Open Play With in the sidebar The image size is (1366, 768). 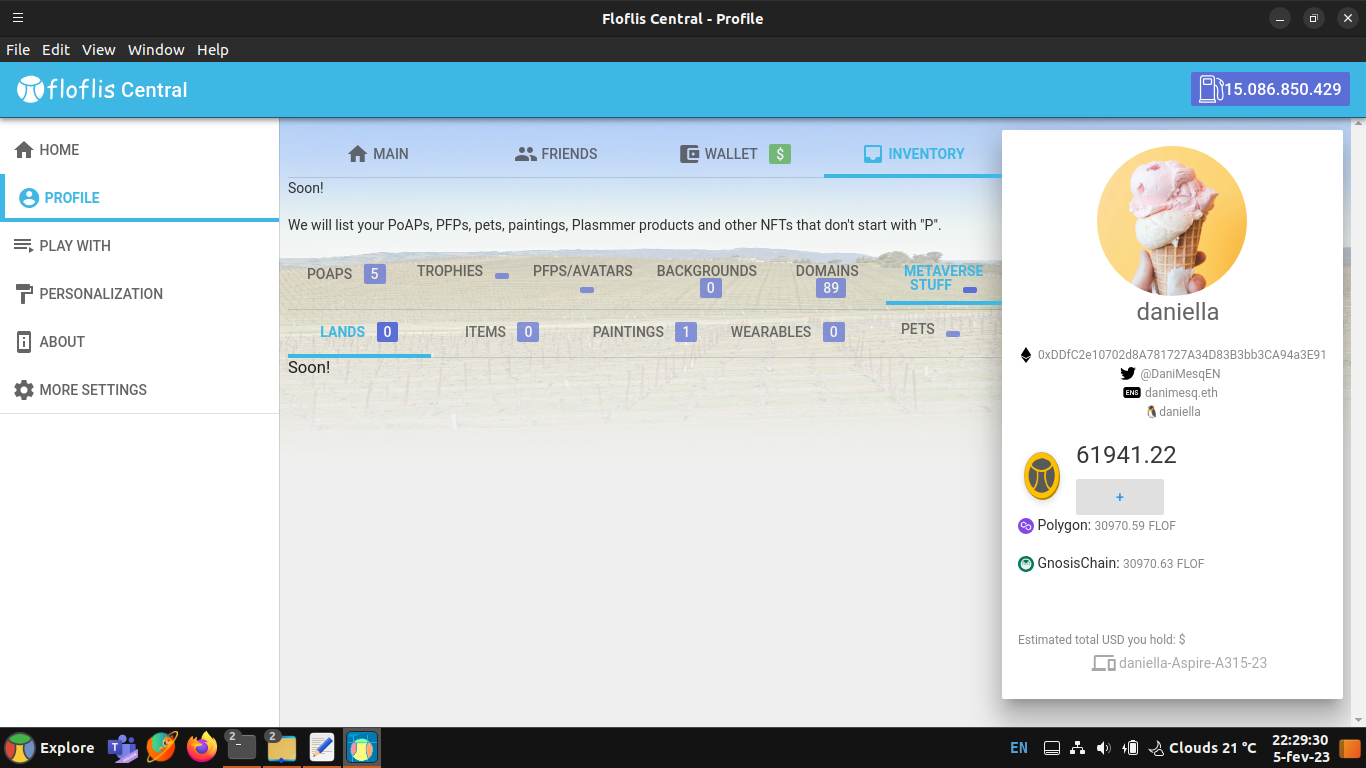pos(139,246)
